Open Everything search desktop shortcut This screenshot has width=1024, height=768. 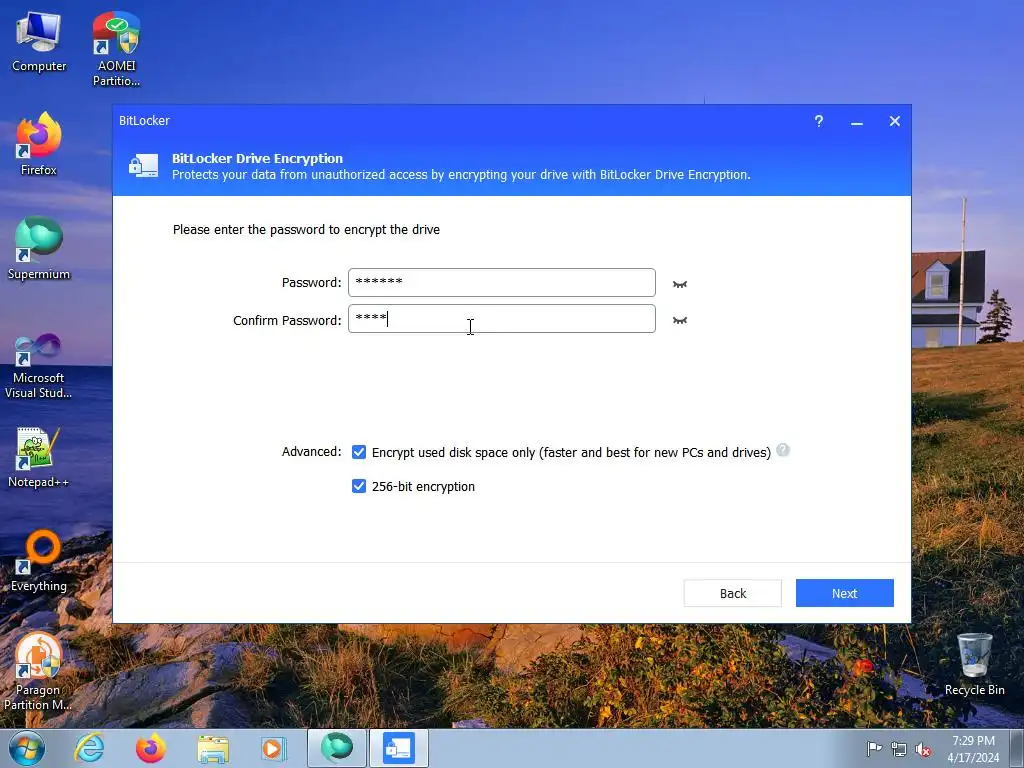coord(39,561)
